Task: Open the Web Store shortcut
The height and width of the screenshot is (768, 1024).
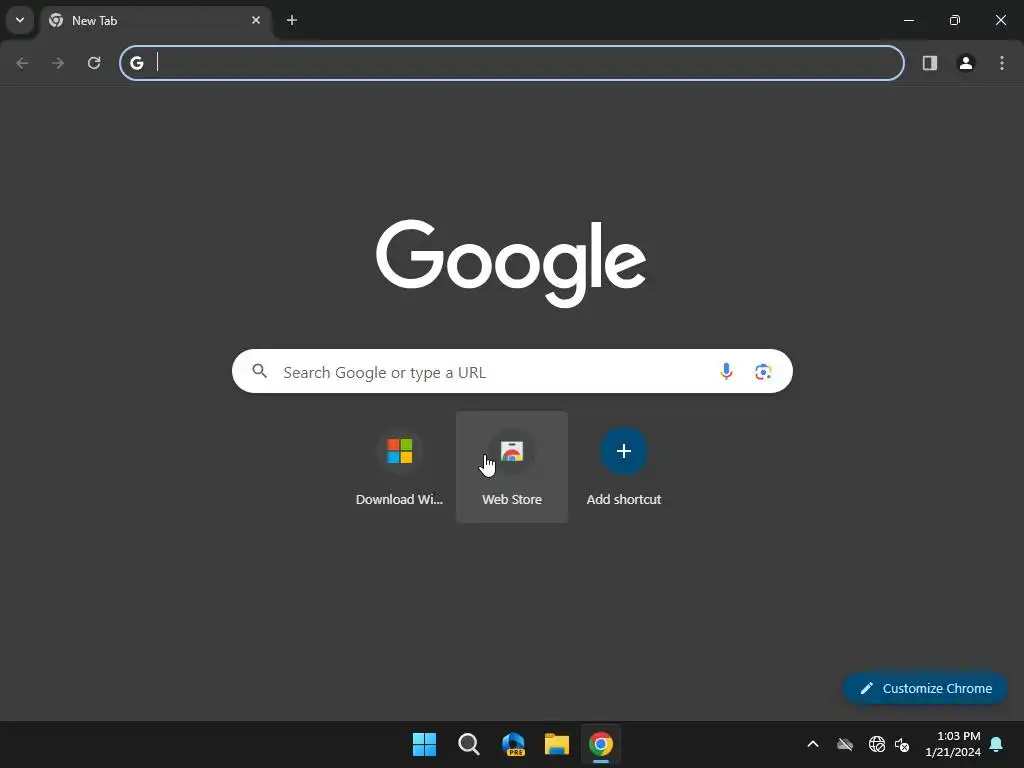Action: [x=512, y=467]
